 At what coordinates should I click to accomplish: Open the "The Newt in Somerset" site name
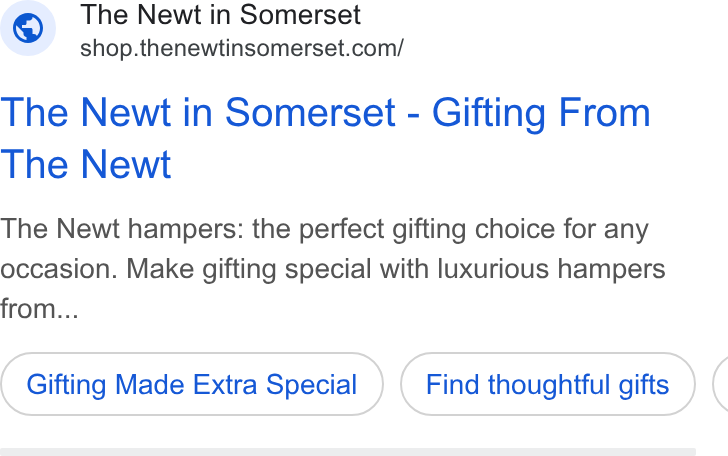tap(221, 14)
